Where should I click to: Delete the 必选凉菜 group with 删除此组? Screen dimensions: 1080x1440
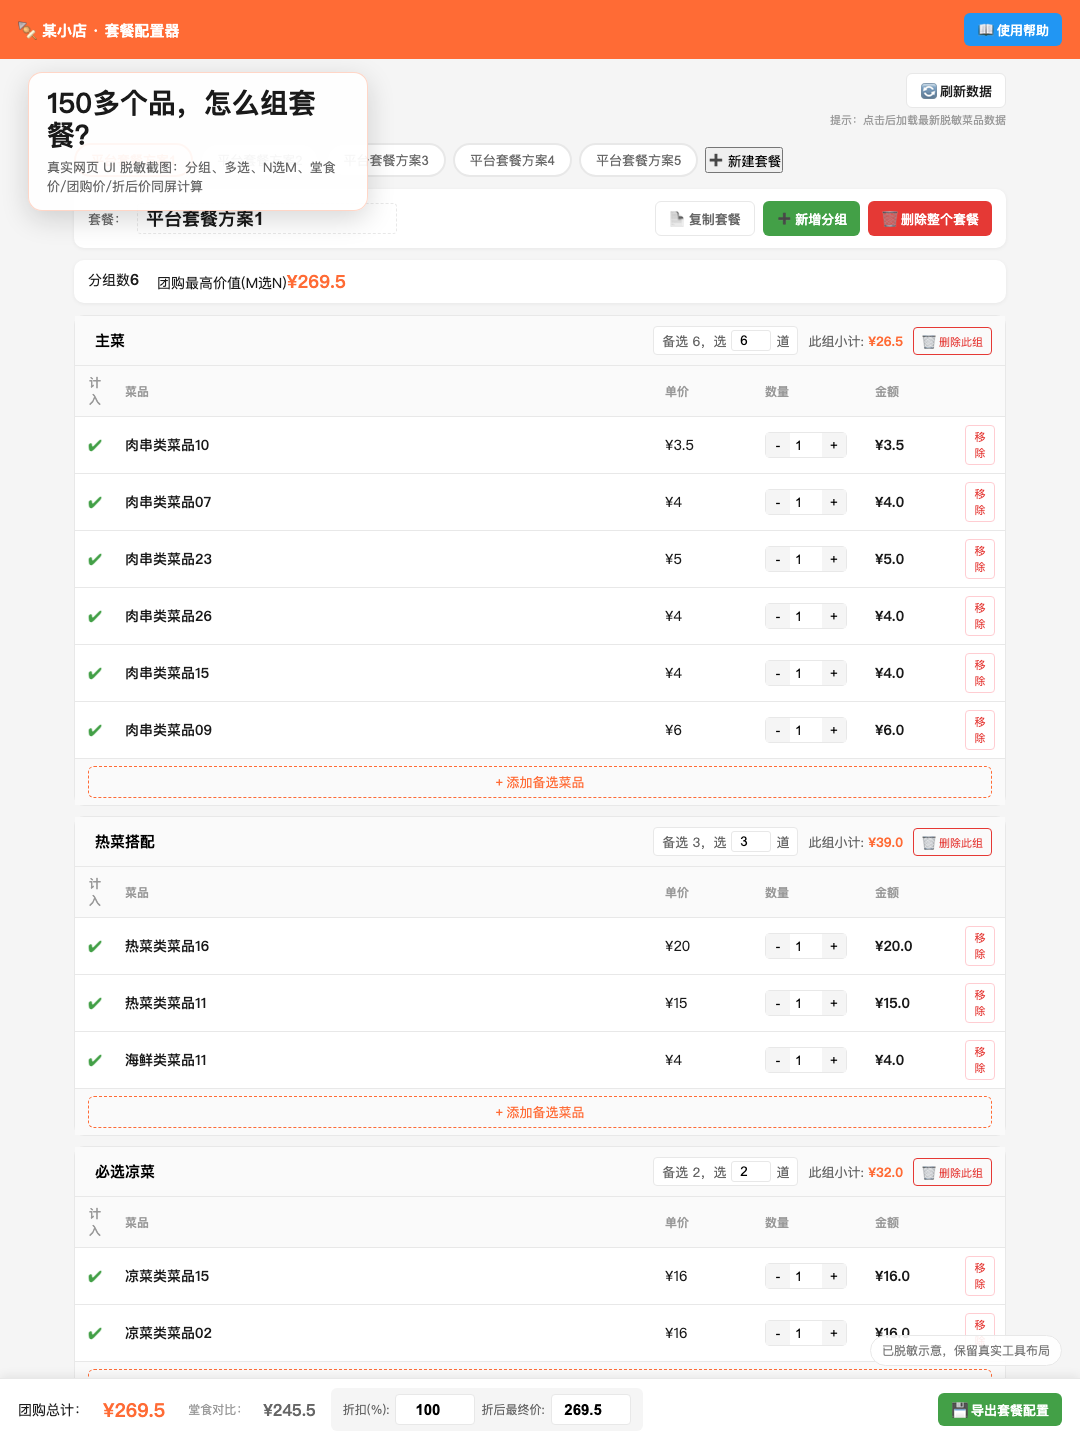[952, 1172]
